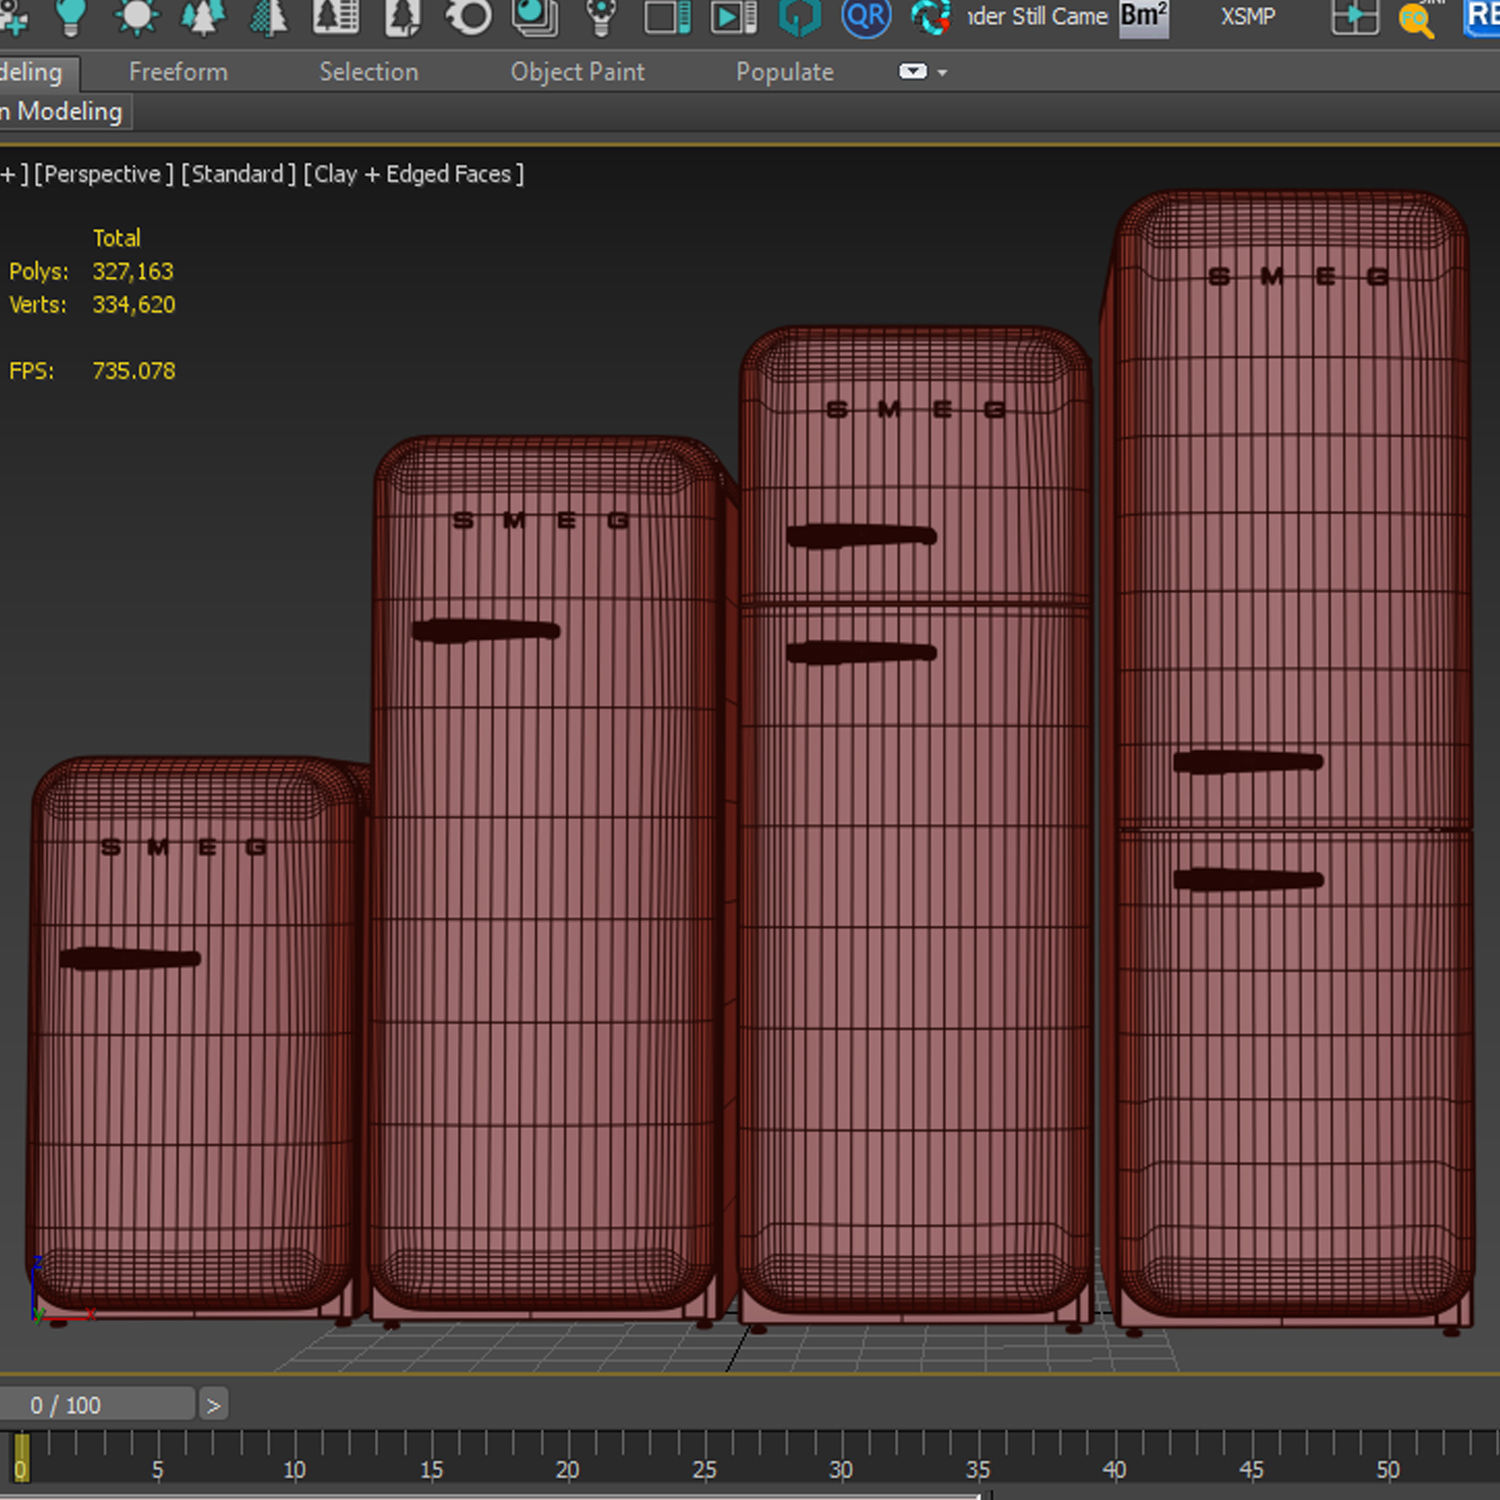The width and height of the screenshot is (1500, 1500).
Task: Open the ribbon display options arrow
Action: click(942, 73)
